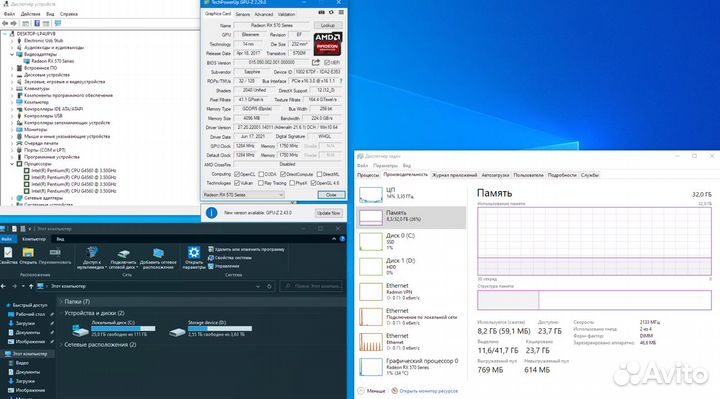The height and width of the screenshot is (399, 720).
Task: Click BIOS export share icon in GPU-Z
Action: point(316,62)
